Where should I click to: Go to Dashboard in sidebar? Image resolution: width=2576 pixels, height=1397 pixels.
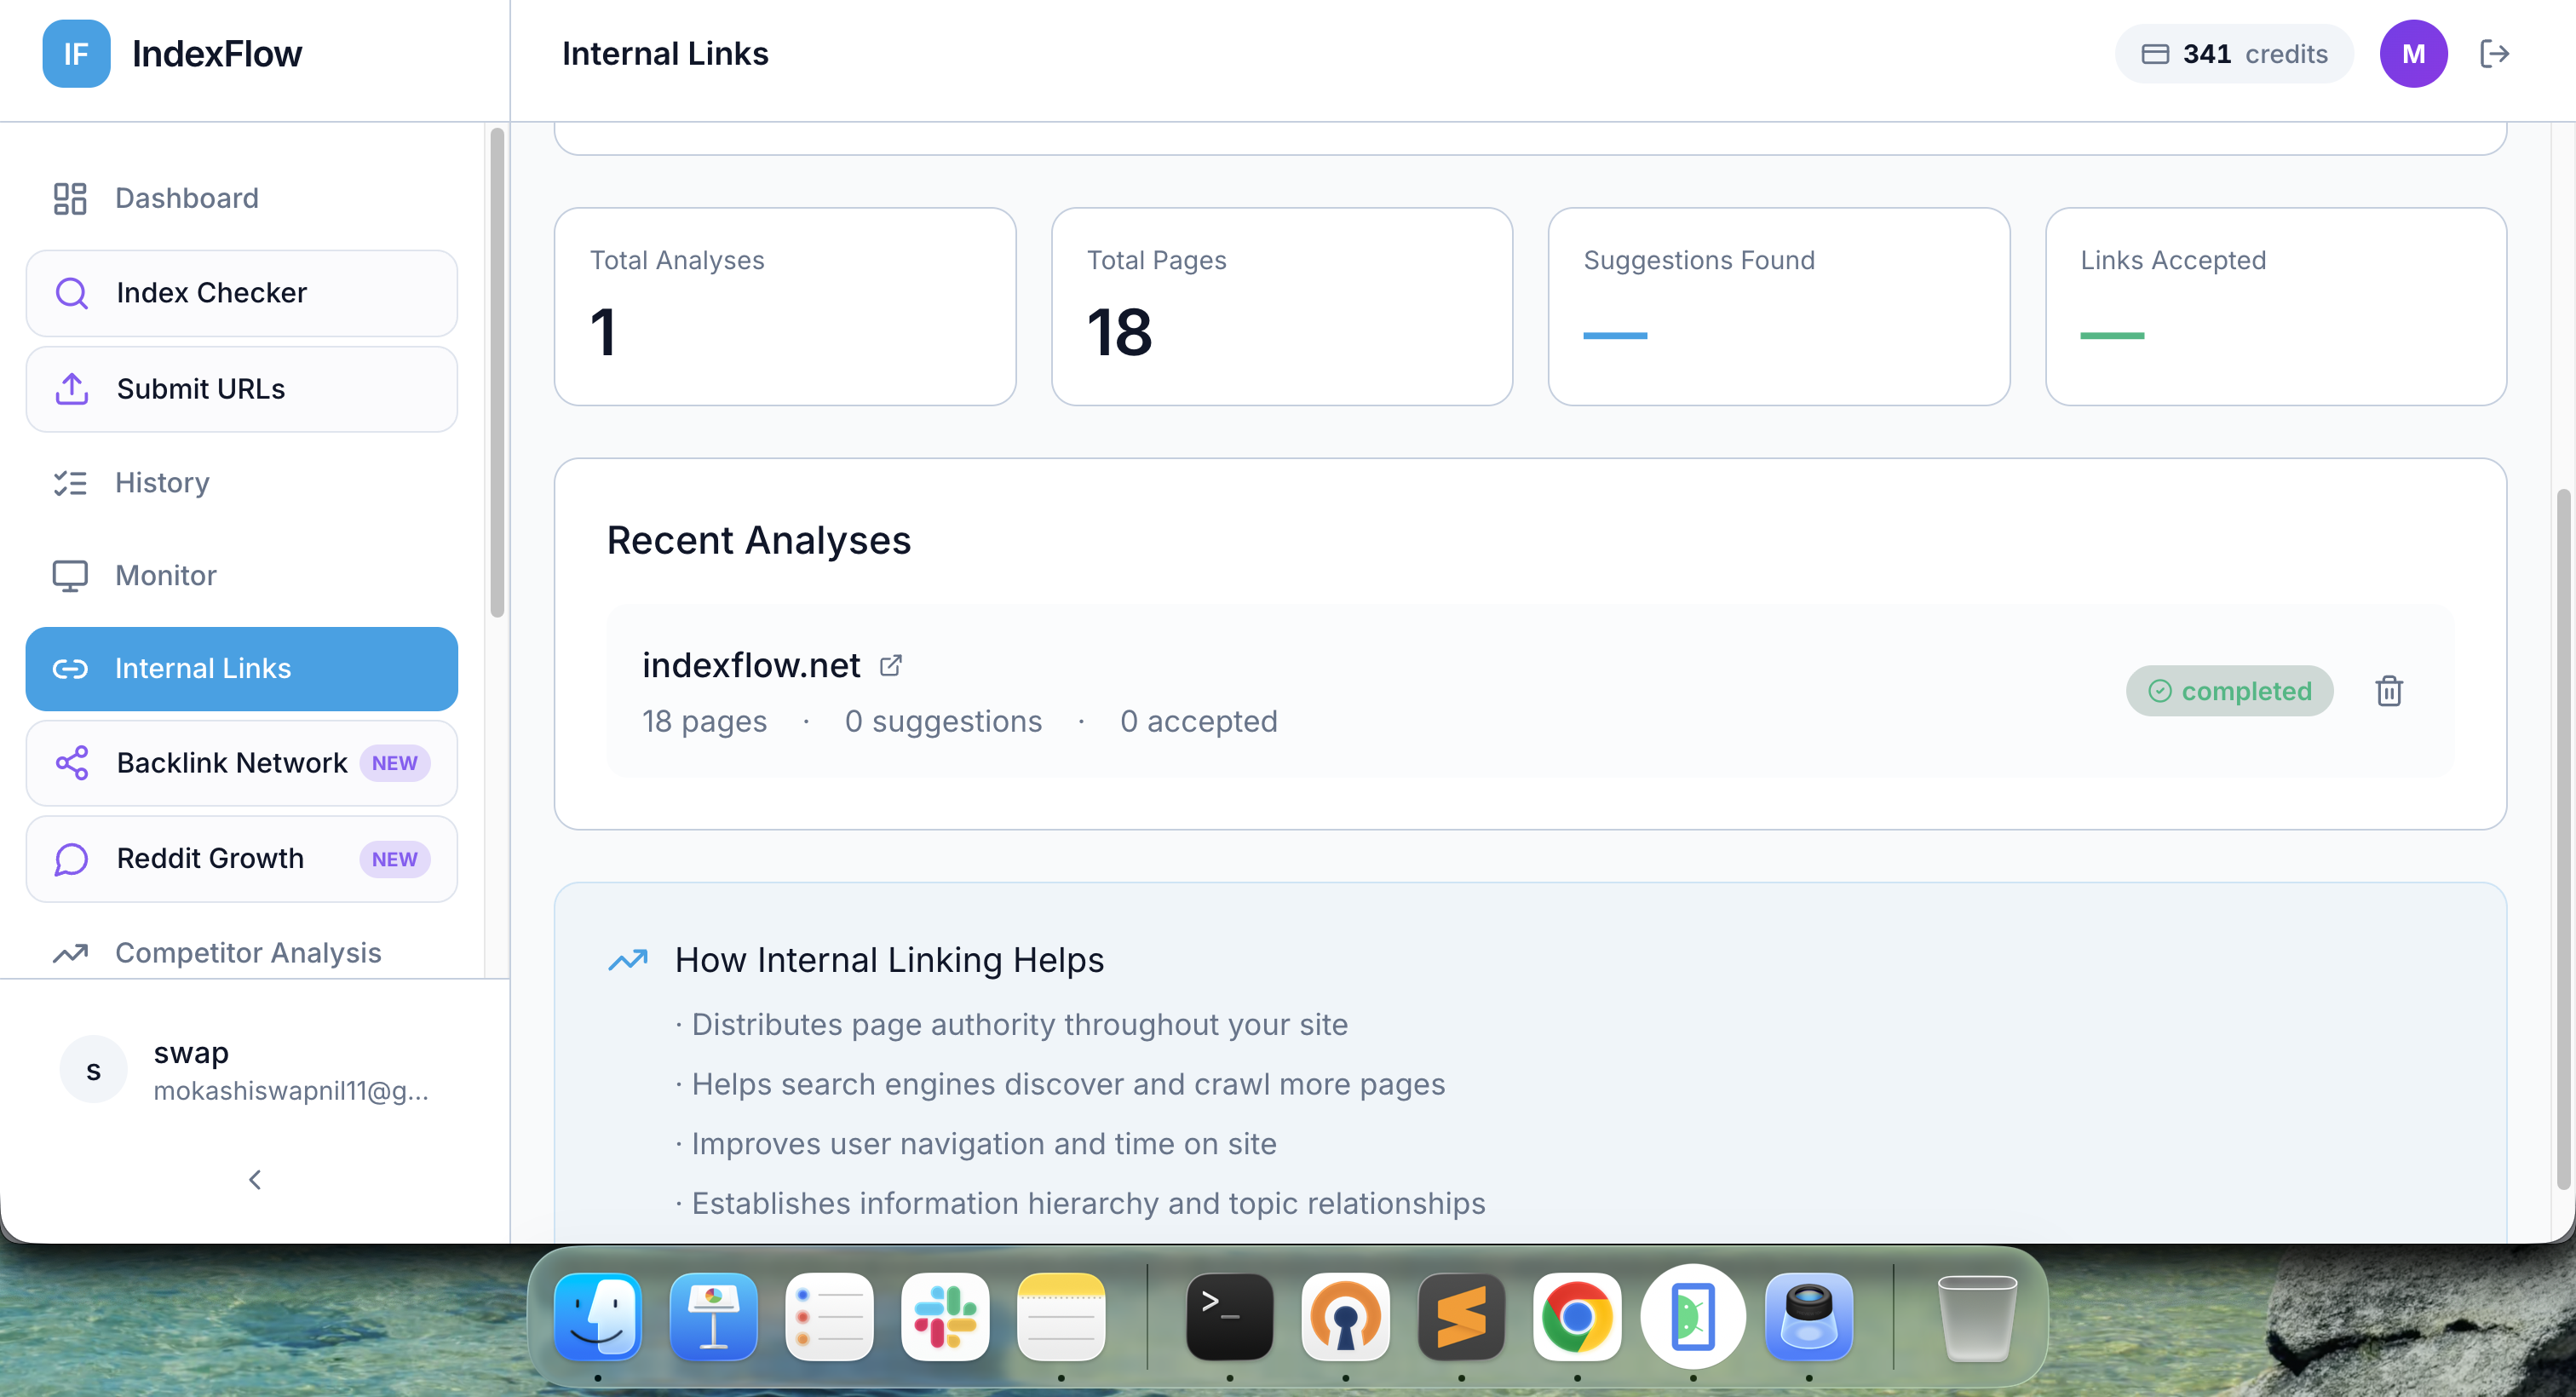click(186, 198)
